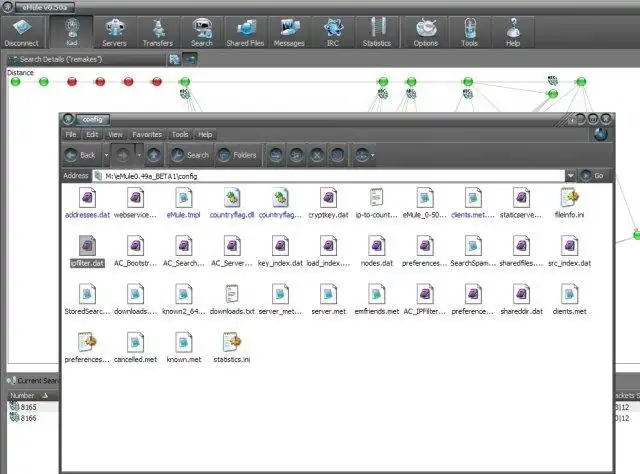640x474 pixels.
Task: Select the shareddir.dat file
Action: pyautogui.click(x=521, y=299)
